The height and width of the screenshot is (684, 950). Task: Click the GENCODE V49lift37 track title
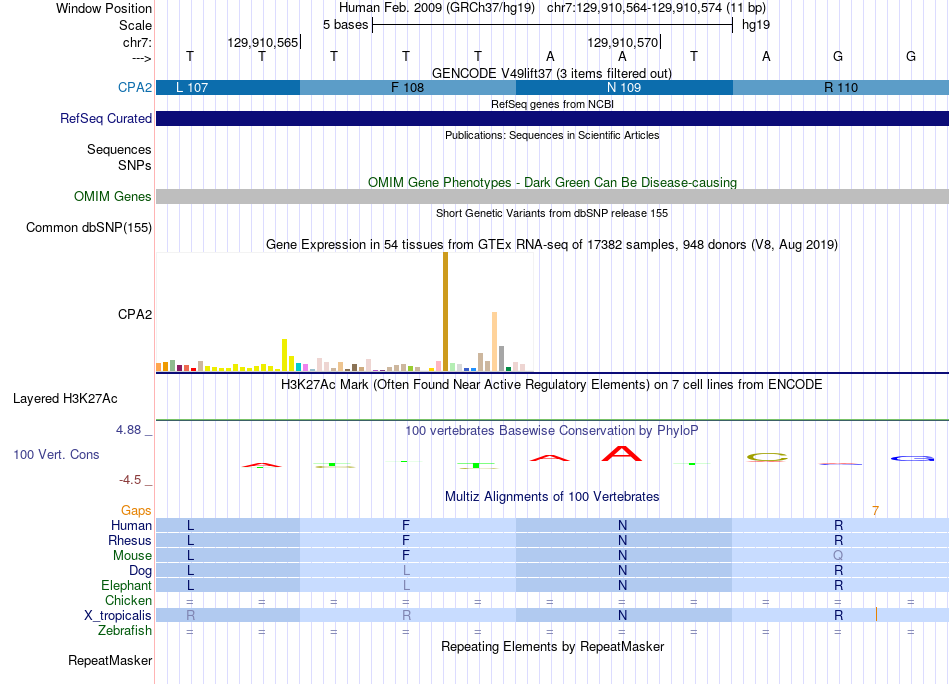(x=552, y=73)
